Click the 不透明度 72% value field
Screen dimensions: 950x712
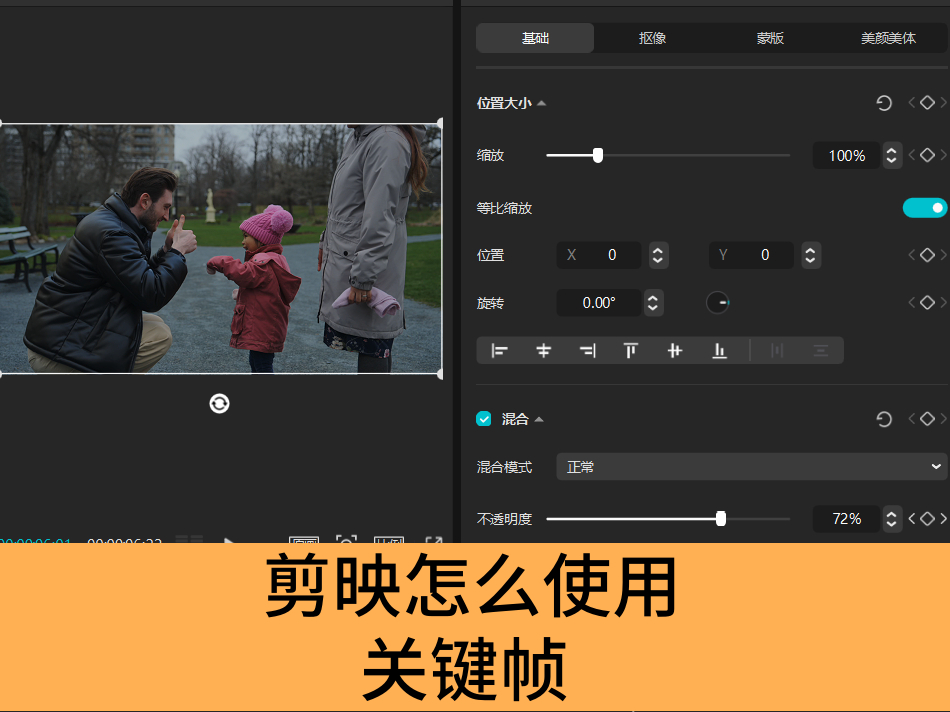coord(846,519)
